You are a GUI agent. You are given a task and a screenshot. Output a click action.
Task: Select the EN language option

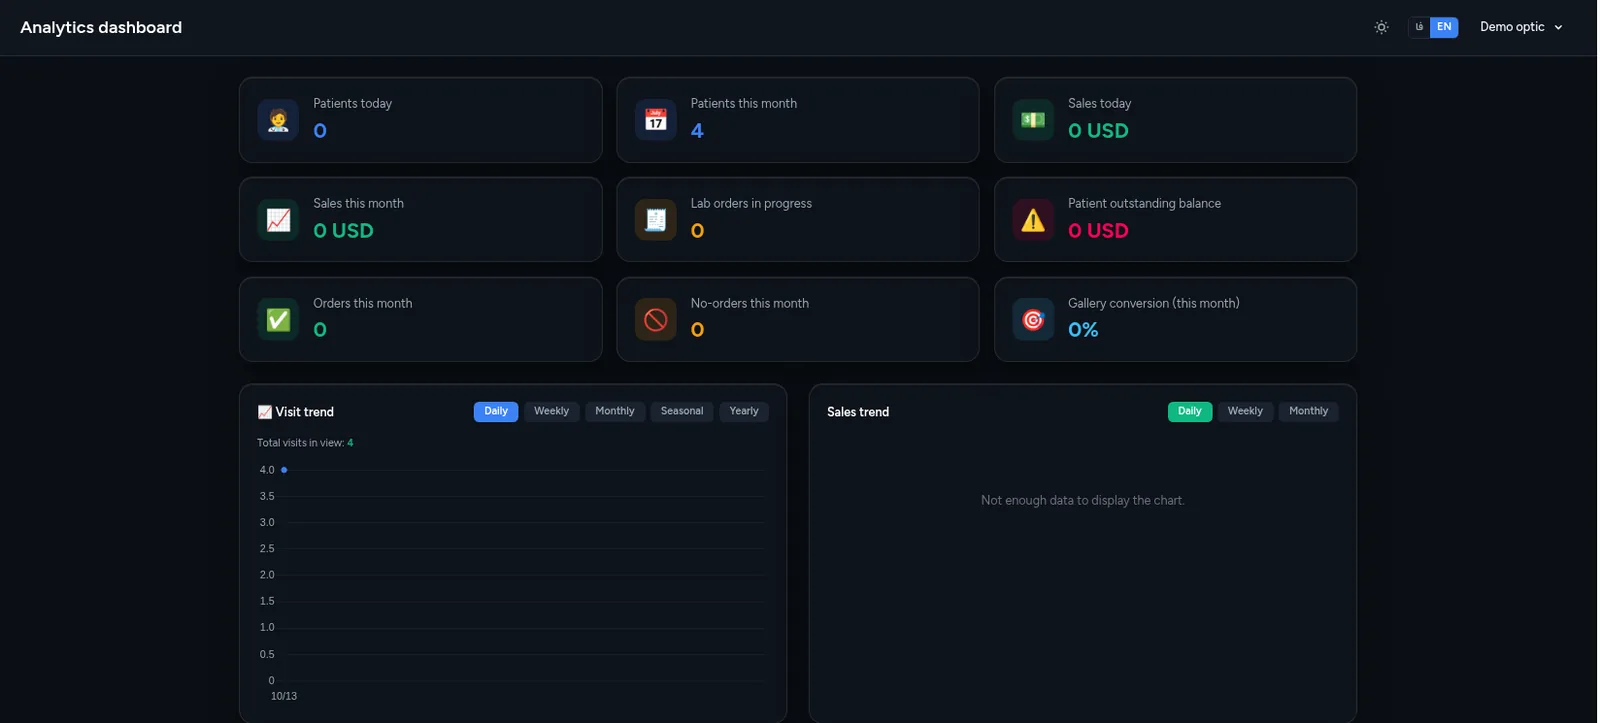[x=1444, y=27]
